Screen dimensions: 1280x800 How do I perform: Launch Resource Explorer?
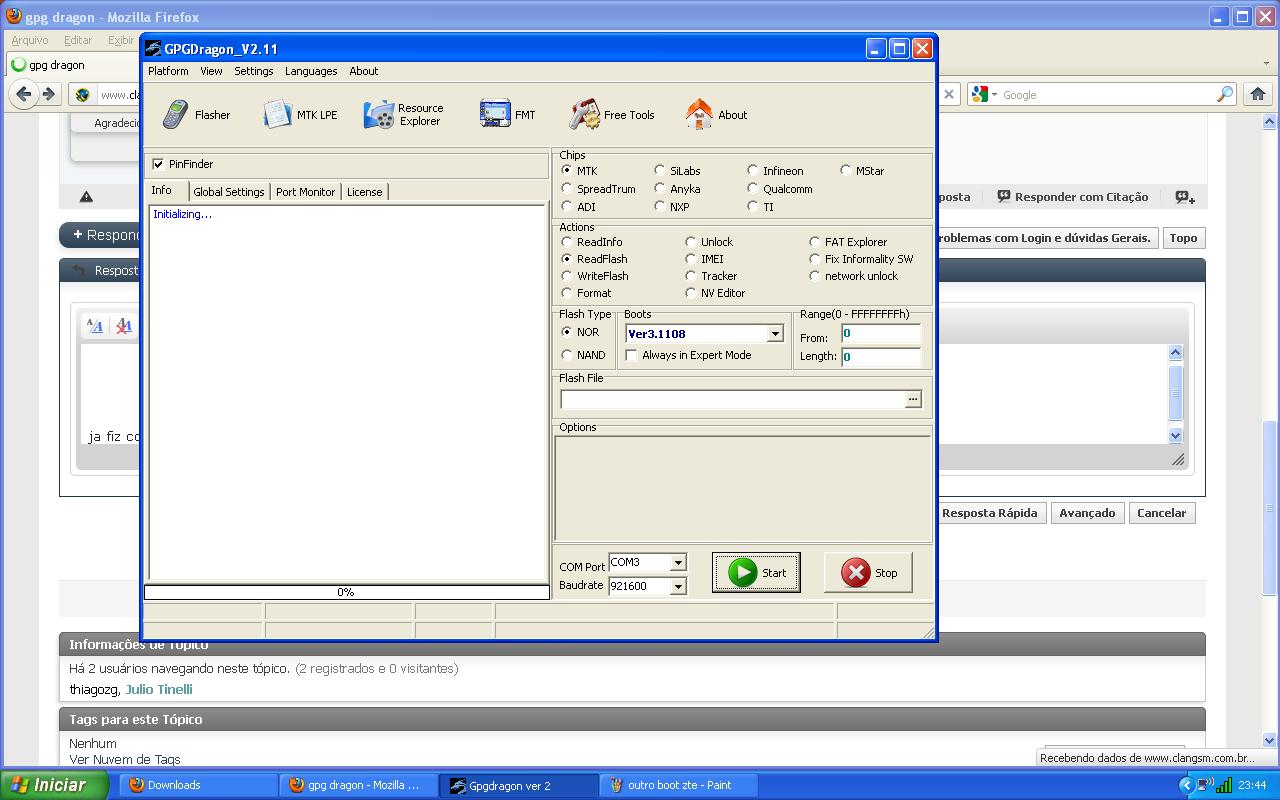pyautogui.click(x=404, y=115)
